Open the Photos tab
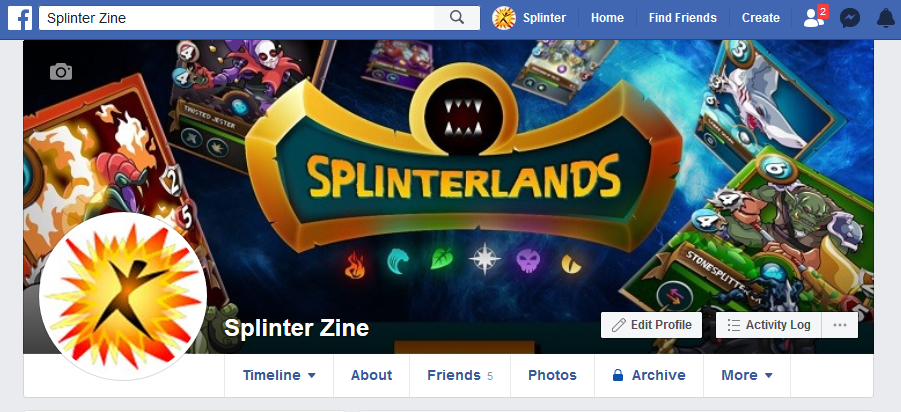 point(552,375)
